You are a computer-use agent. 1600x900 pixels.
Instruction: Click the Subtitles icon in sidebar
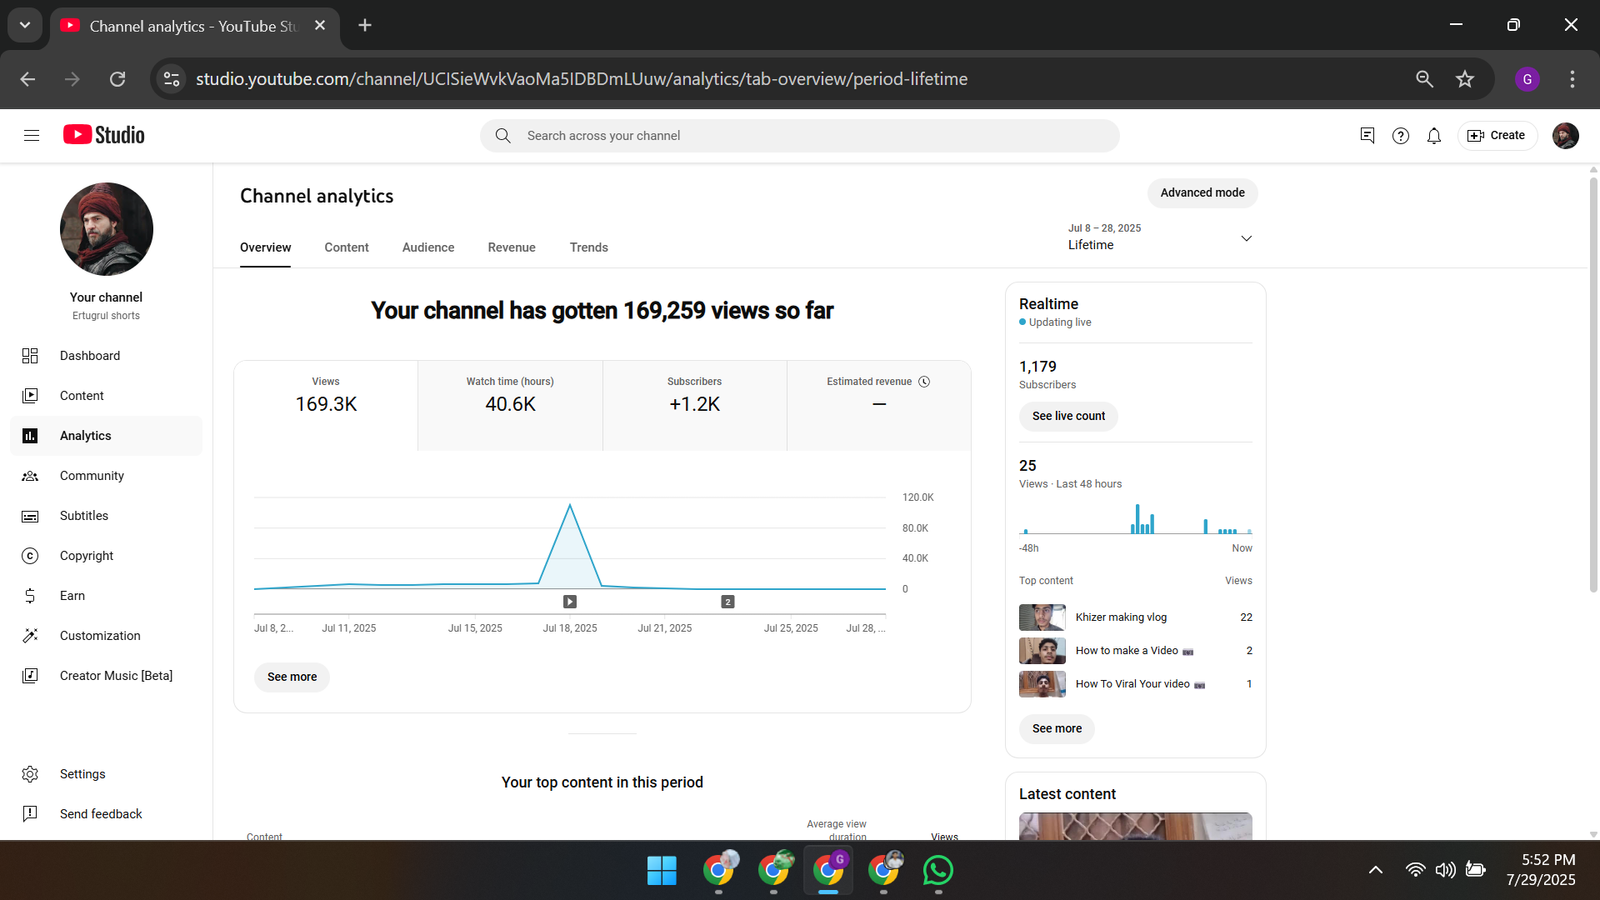pos(30,516)
